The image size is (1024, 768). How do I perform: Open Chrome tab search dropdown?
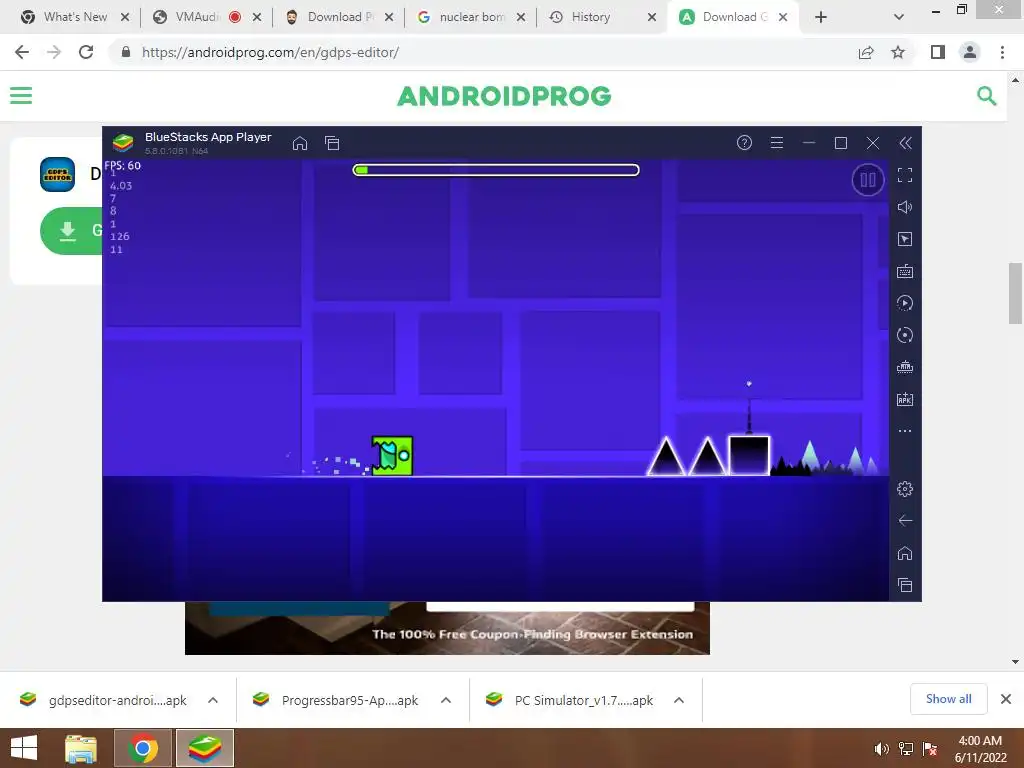click(x=899, y=17)
